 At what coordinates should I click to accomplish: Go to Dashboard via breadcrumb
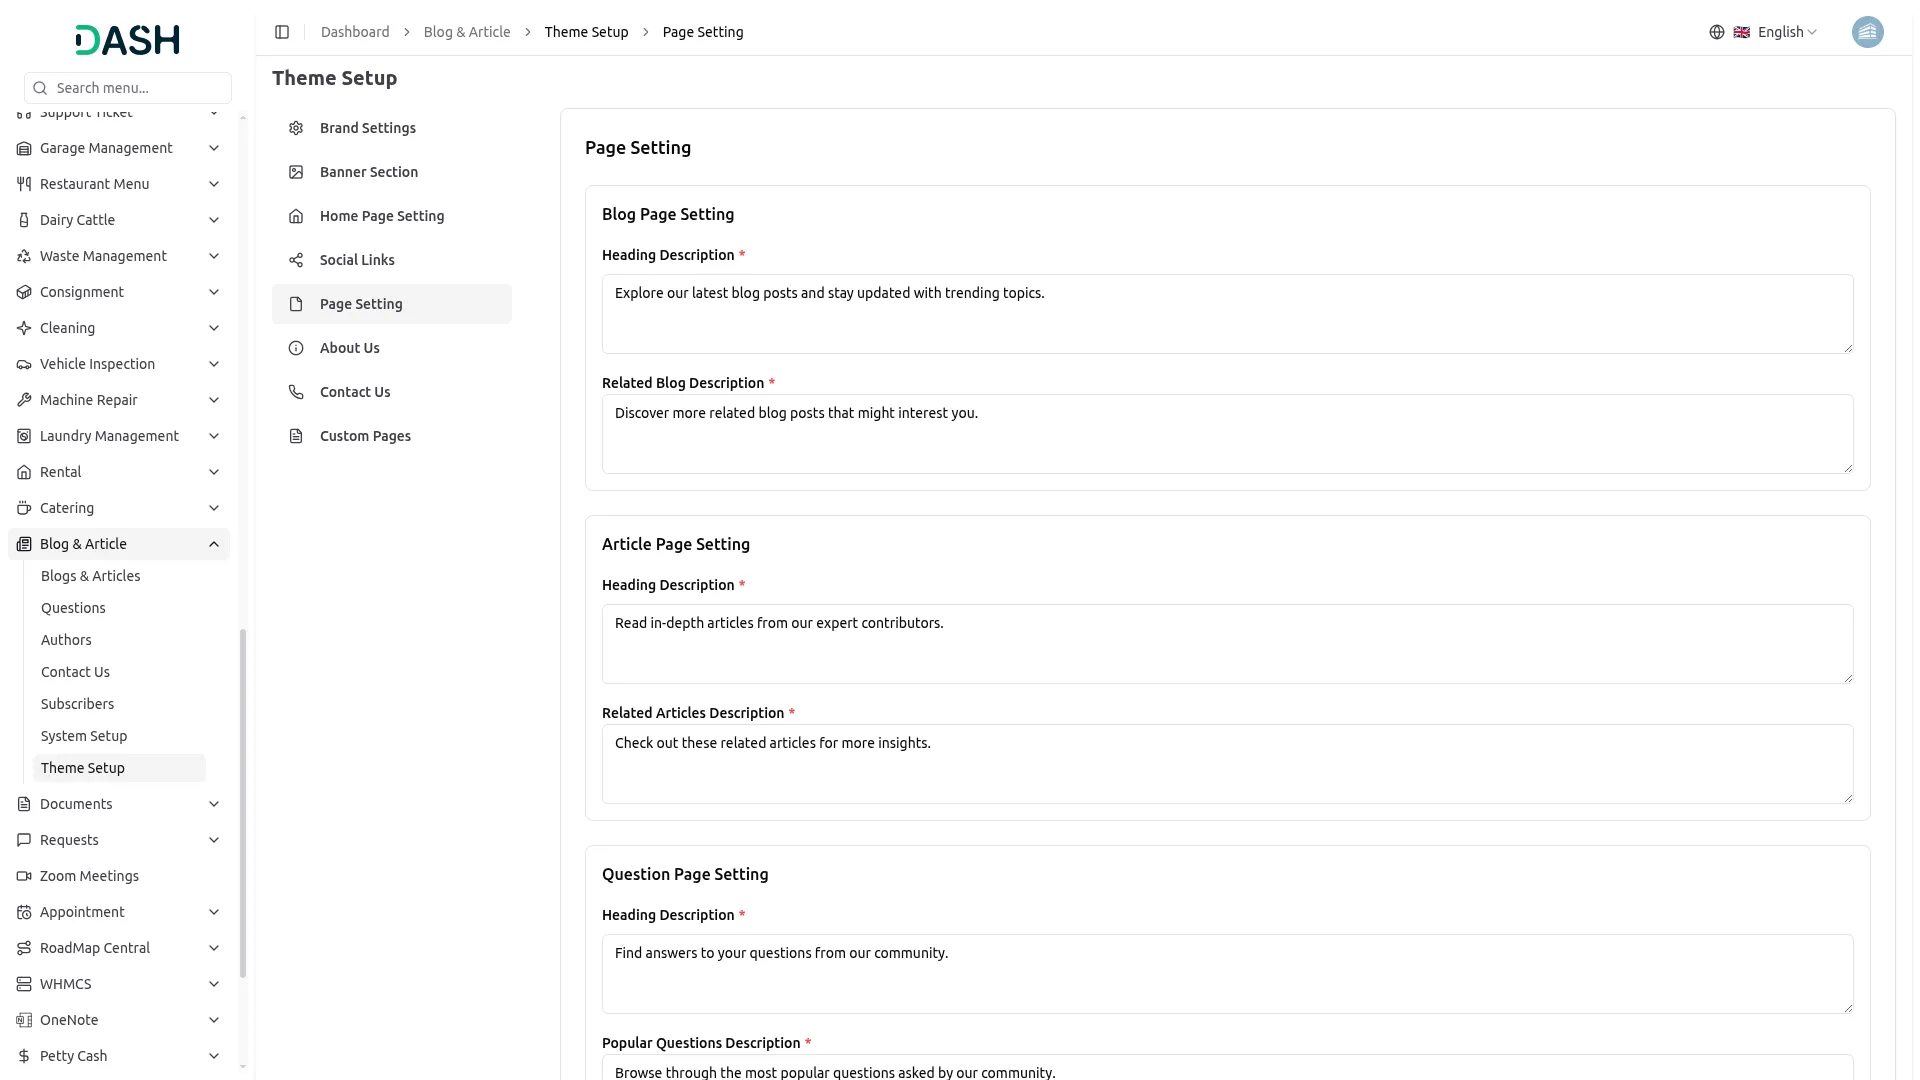click(355, 32)
